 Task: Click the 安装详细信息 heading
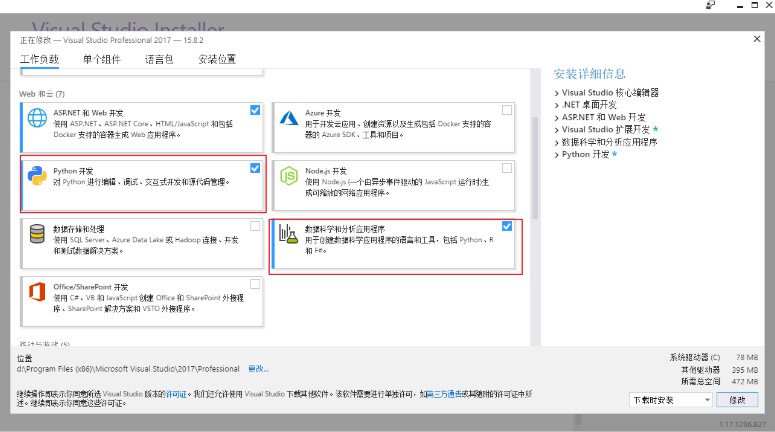589,74
